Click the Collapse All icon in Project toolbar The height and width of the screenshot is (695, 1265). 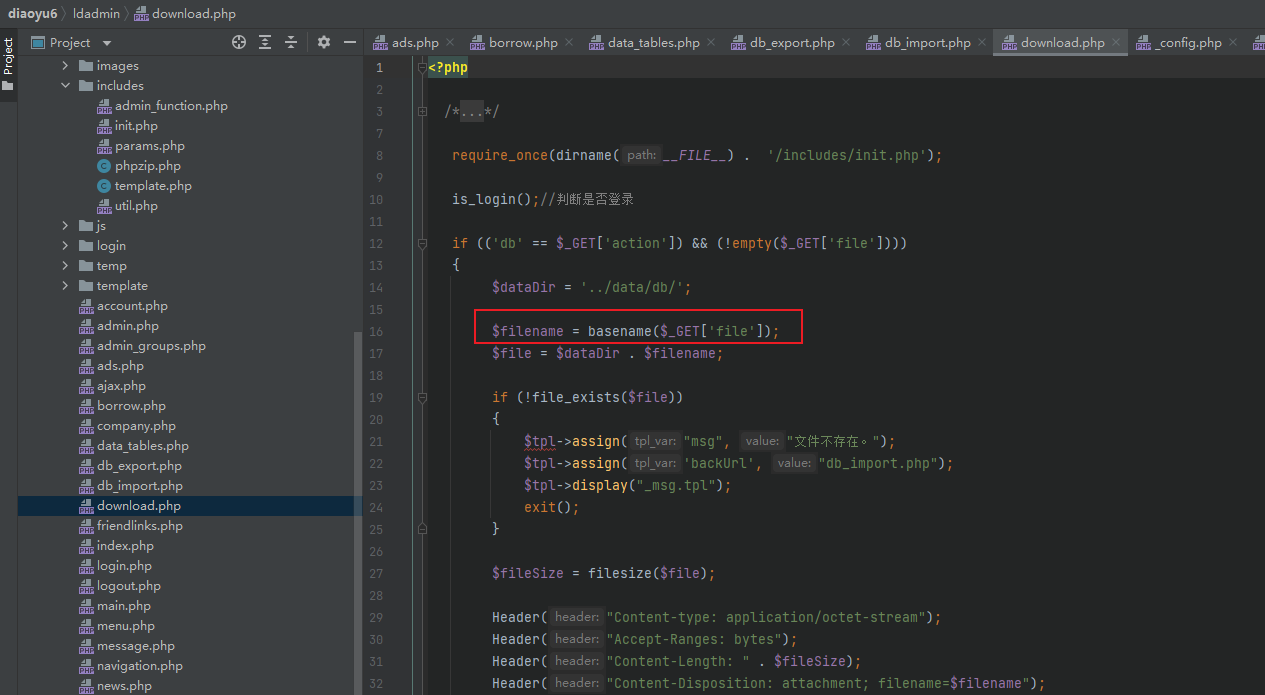click(291, 42)
